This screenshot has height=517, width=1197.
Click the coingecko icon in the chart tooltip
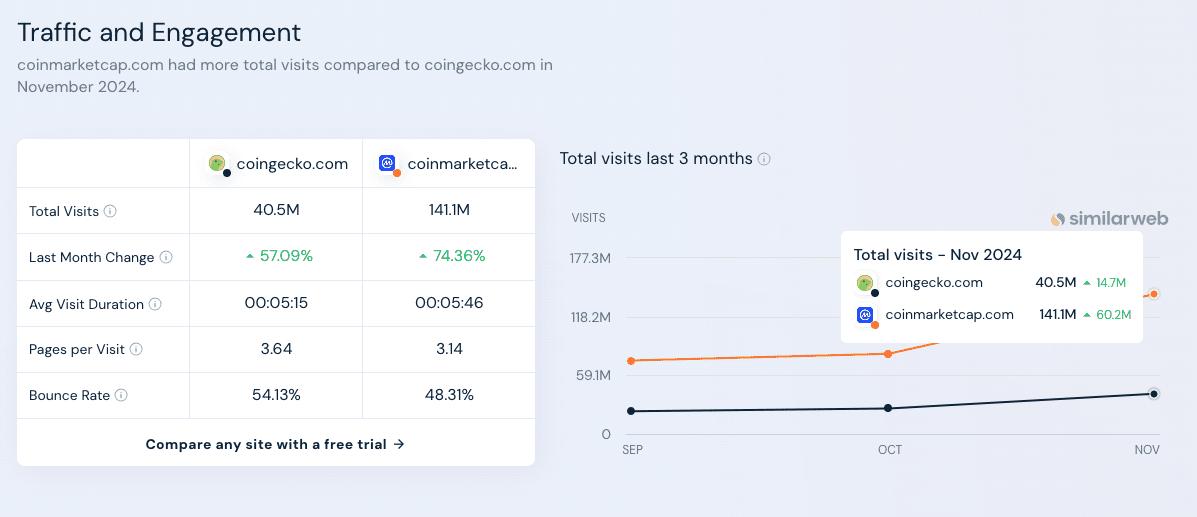coord(866,284)
